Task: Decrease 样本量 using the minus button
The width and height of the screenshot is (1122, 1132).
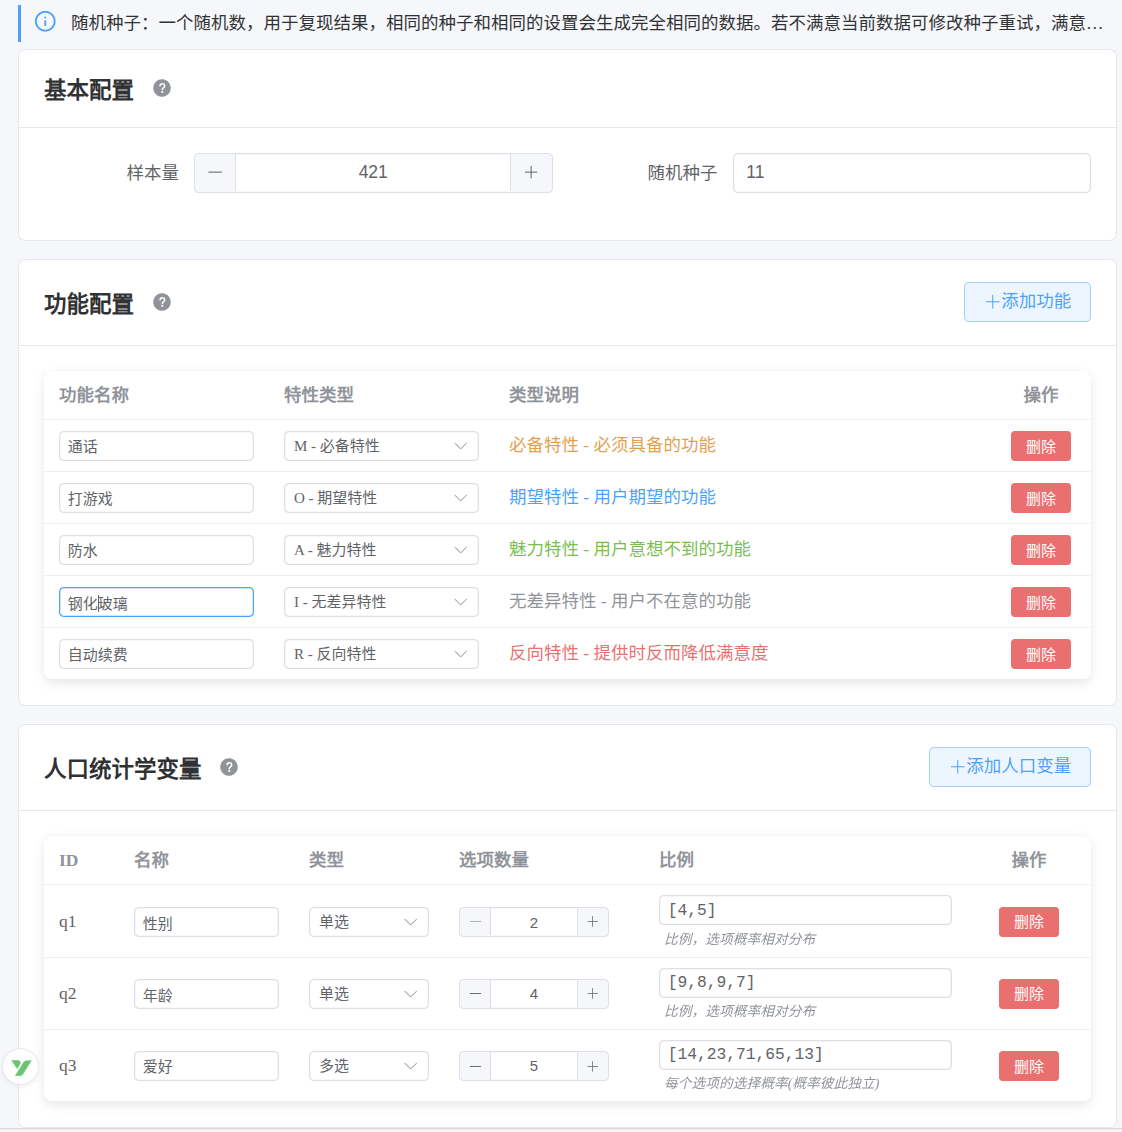Action: click(x=215, y=172)
